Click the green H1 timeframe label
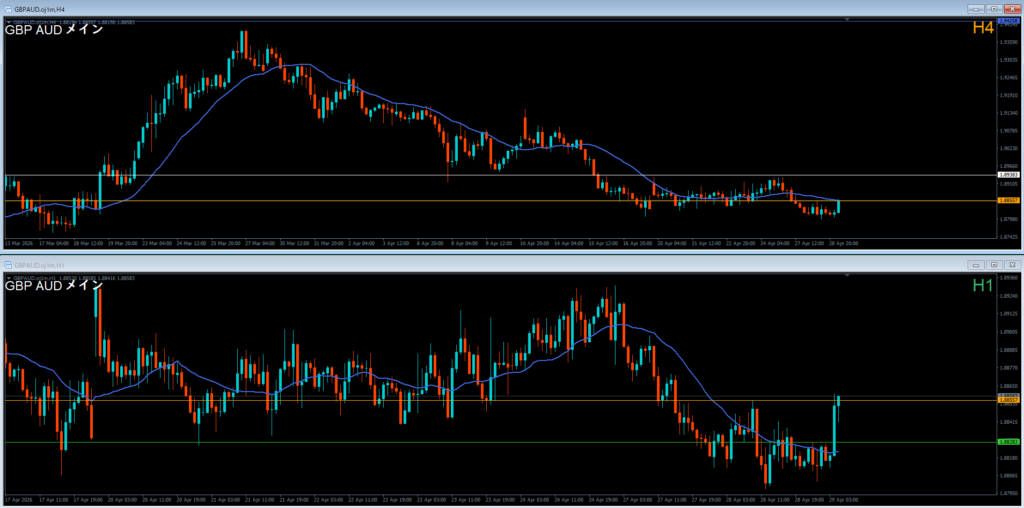The height and width of the screenshot is (508, 1024). (x=983, y=286)
